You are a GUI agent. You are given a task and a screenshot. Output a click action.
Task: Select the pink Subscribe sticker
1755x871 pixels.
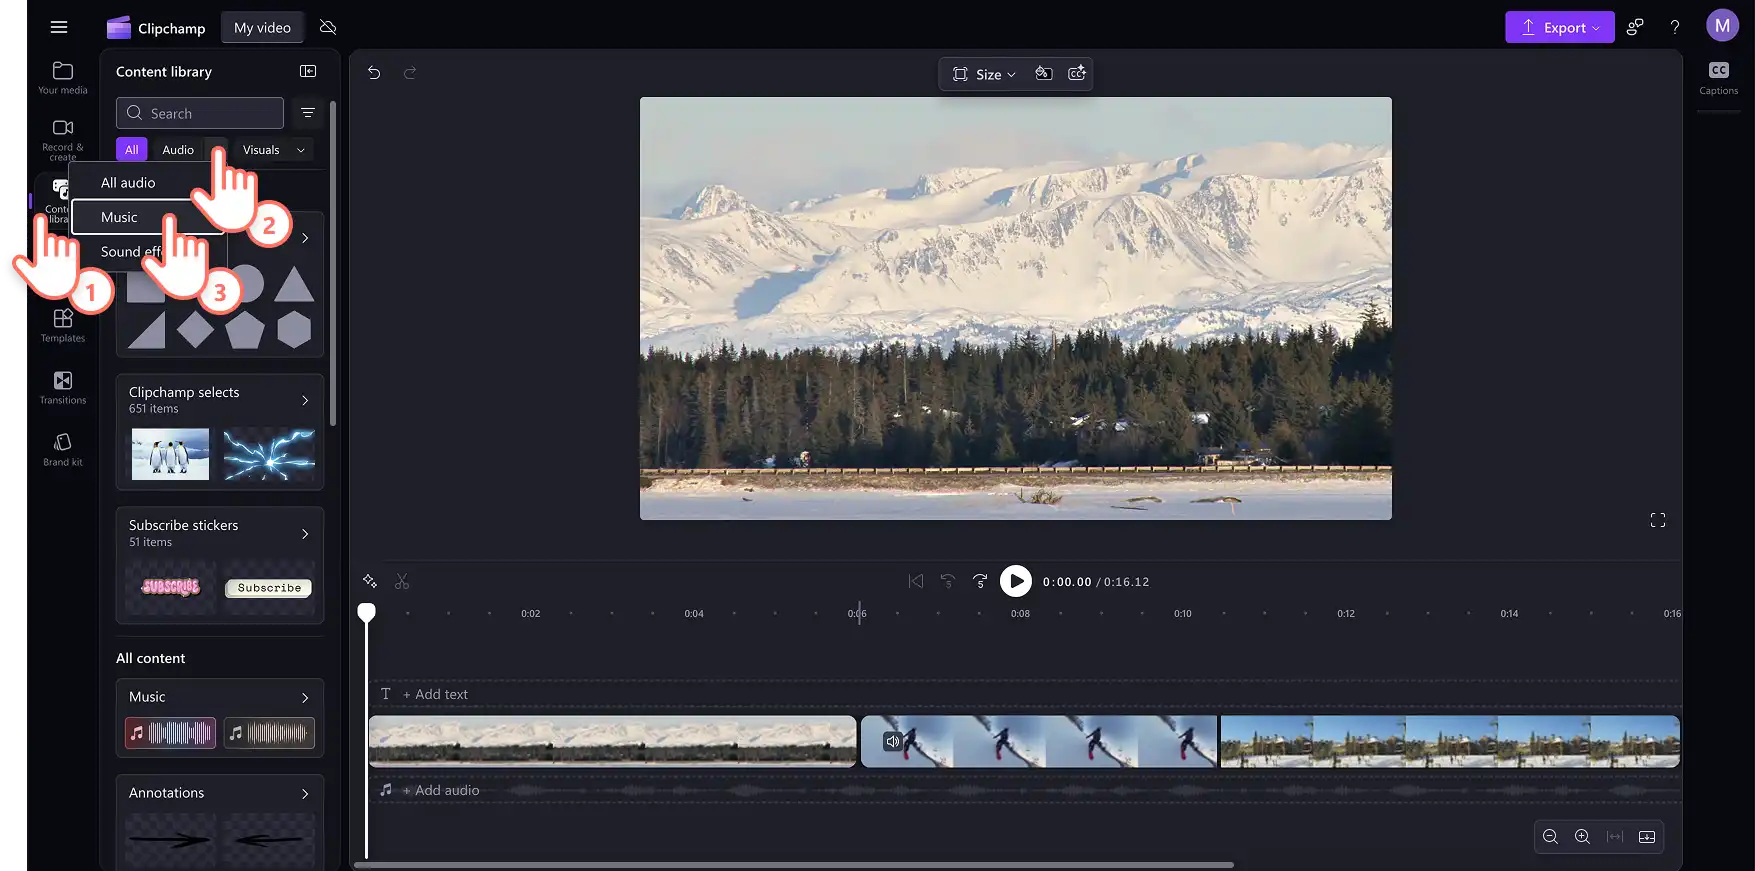click(171, 587)
